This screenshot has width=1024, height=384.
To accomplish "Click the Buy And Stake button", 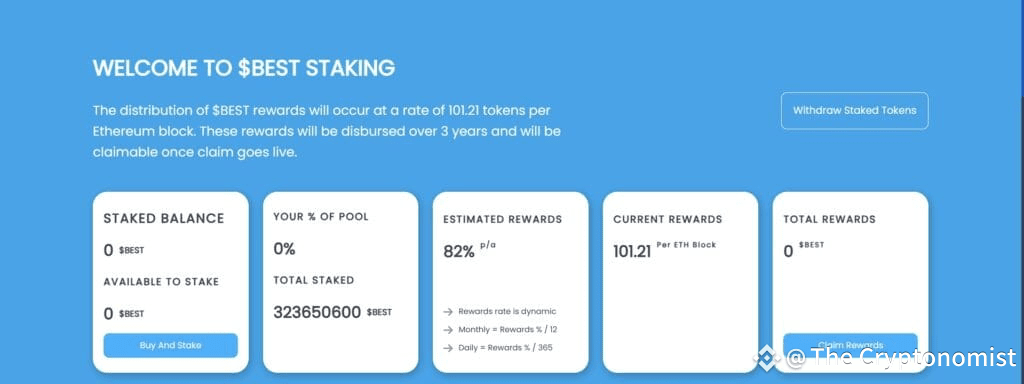I will coord(170,345).
